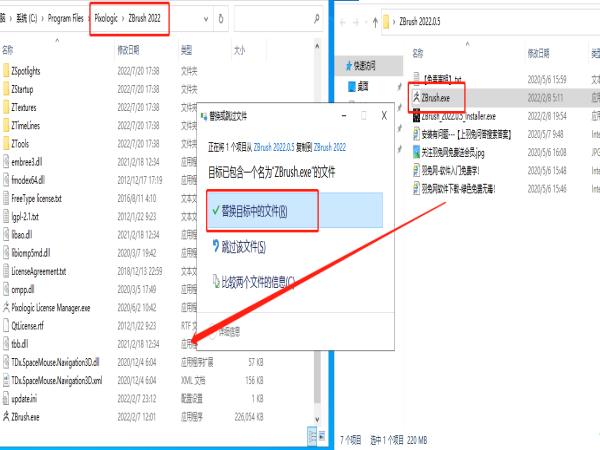
Task: Sort right window by 名称 column
Action: click(418, 53)
